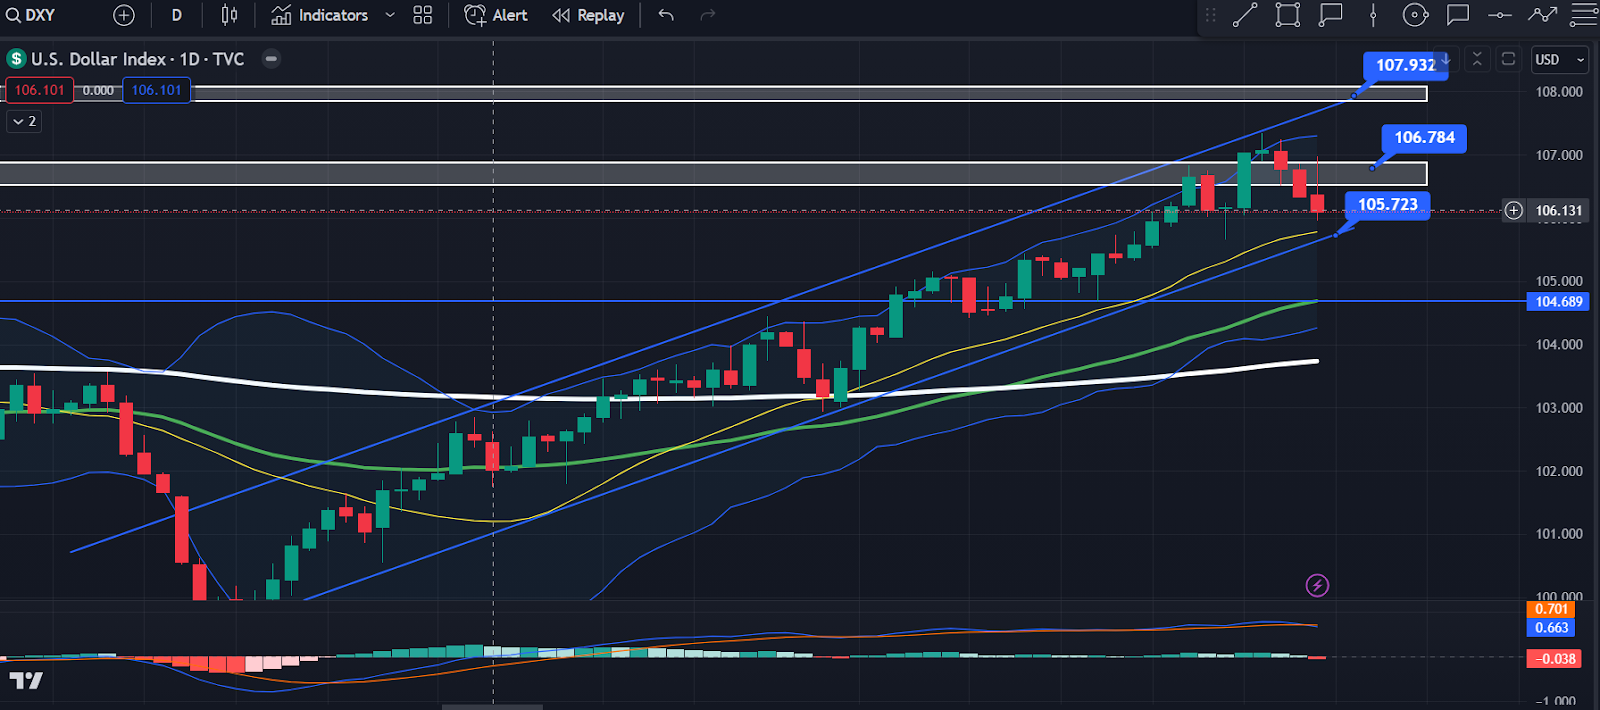Image resolution: width=1600 pixels, height=710 pixels.
Task: Click the blue 0.663 MACD value label
Action: pyautogui.click(x=1551, y=628)
